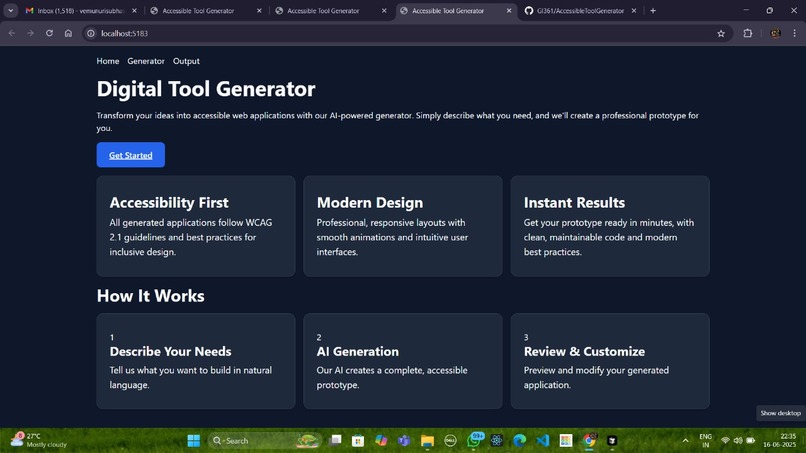Screen dimensions: 806x453
Task: Open Chrome's three-dot menu
Action: click(x=795, y=33)
